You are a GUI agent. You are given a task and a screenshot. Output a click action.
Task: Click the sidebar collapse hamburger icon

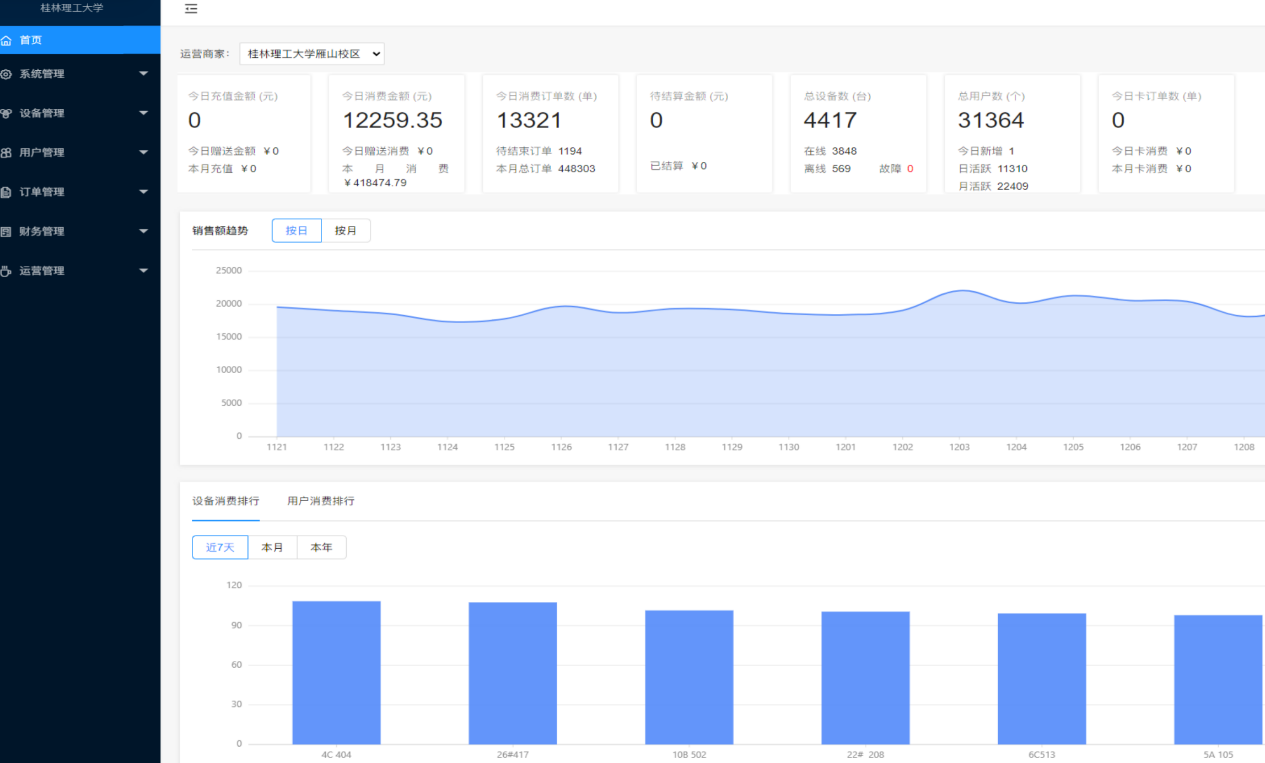(191, 9)
